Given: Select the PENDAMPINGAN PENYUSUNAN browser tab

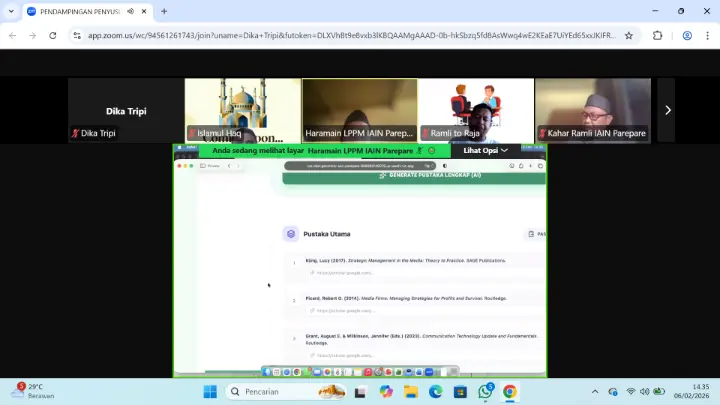Looking at the screenshot, I should (x=75, y=11).
